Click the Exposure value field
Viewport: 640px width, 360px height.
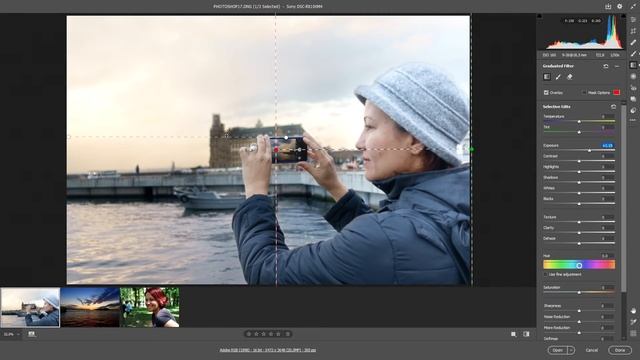pos(607,145)
